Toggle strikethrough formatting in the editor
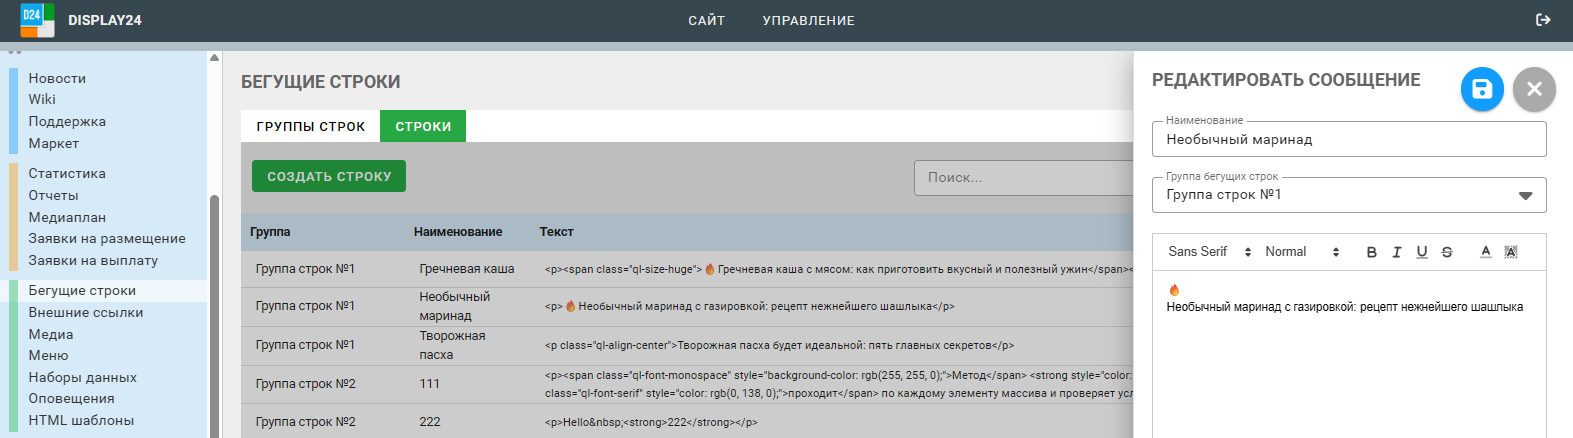 point(1446,252)
